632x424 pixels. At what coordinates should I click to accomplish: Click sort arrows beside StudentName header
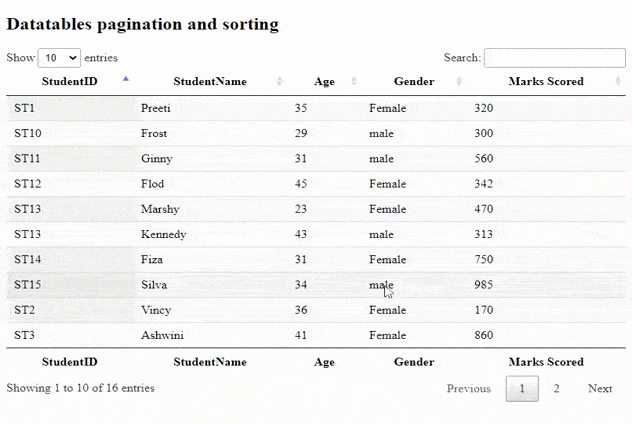tap(279, 82)
